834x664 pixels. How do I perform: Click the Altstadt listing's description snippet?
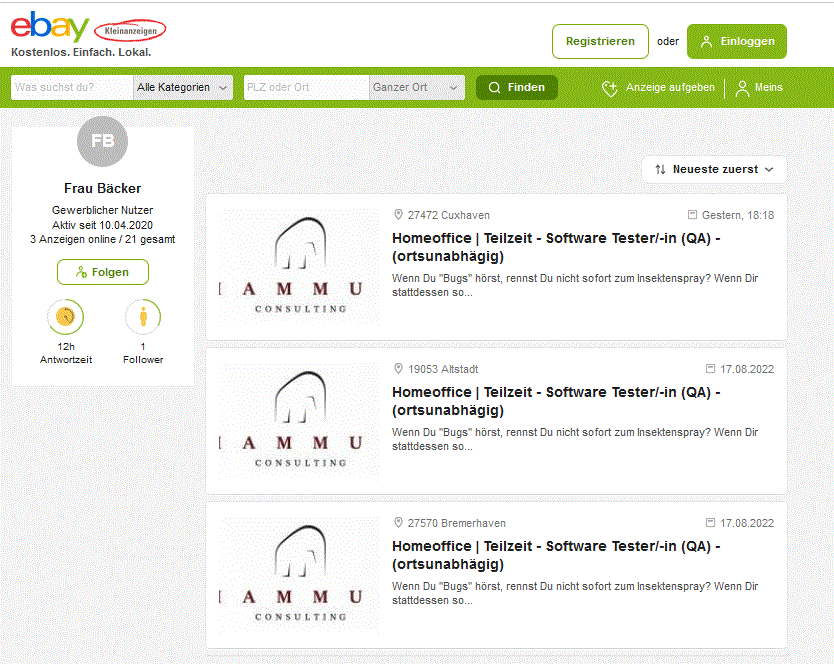[575, 439]
